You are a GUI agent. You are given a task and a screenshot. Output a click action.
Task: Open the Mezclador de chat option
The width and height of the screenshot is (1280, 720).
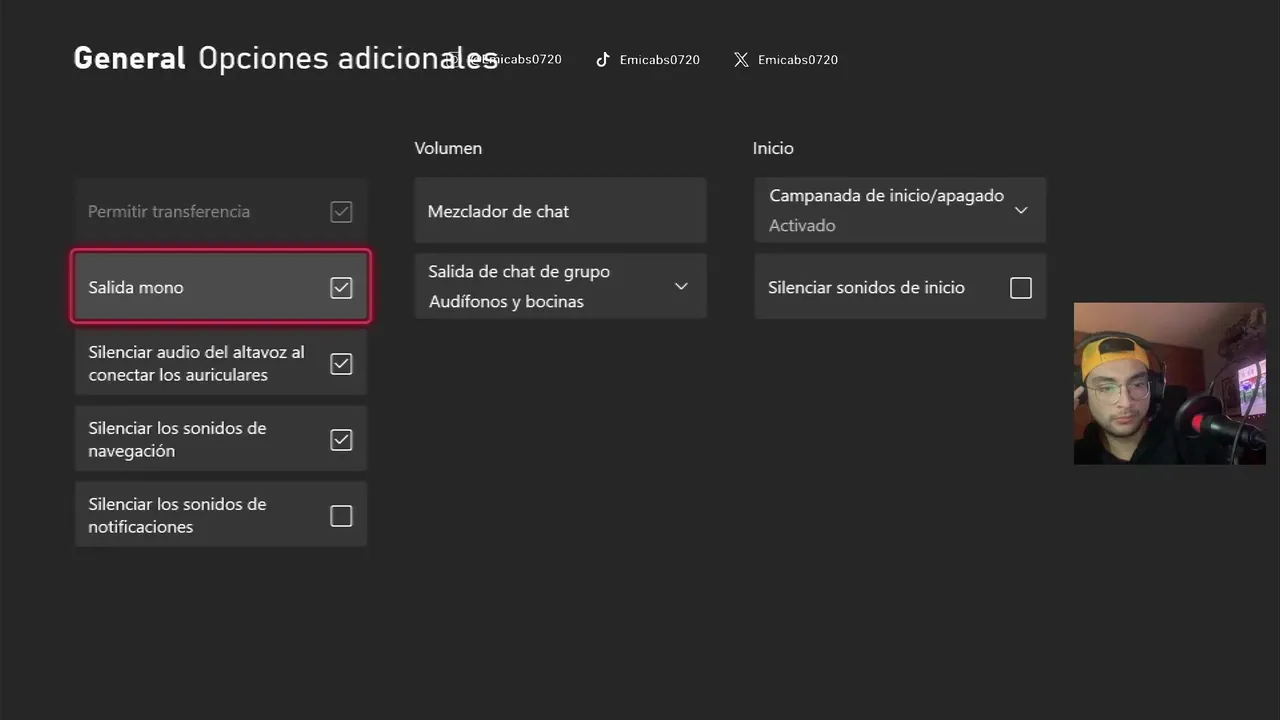560,211
